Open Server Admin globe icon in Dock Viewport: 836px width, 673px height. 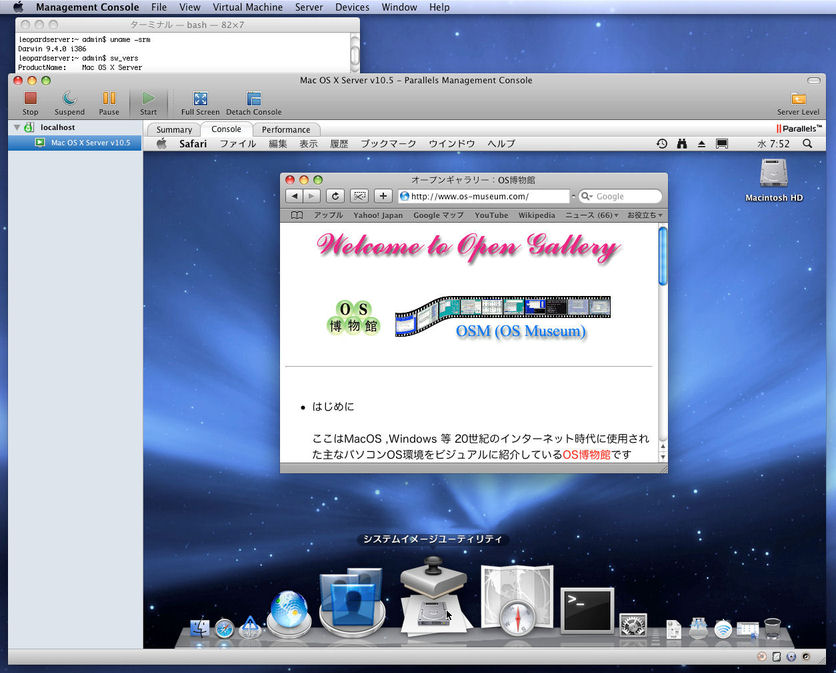(x=289, y=613)
